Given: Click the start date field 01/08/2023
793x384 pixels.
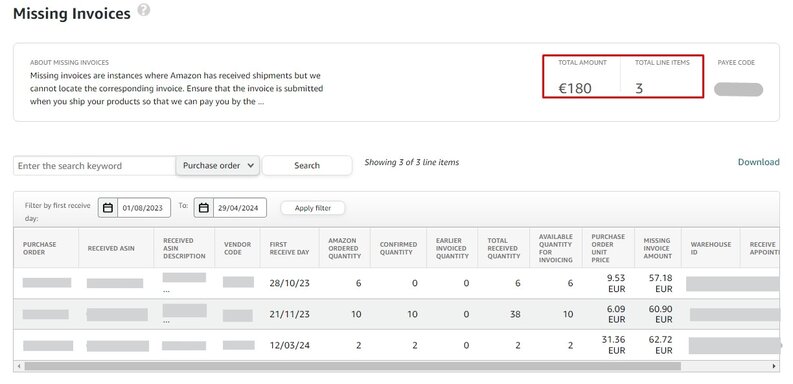Looking at the screenshot, I should coord(144,208).
